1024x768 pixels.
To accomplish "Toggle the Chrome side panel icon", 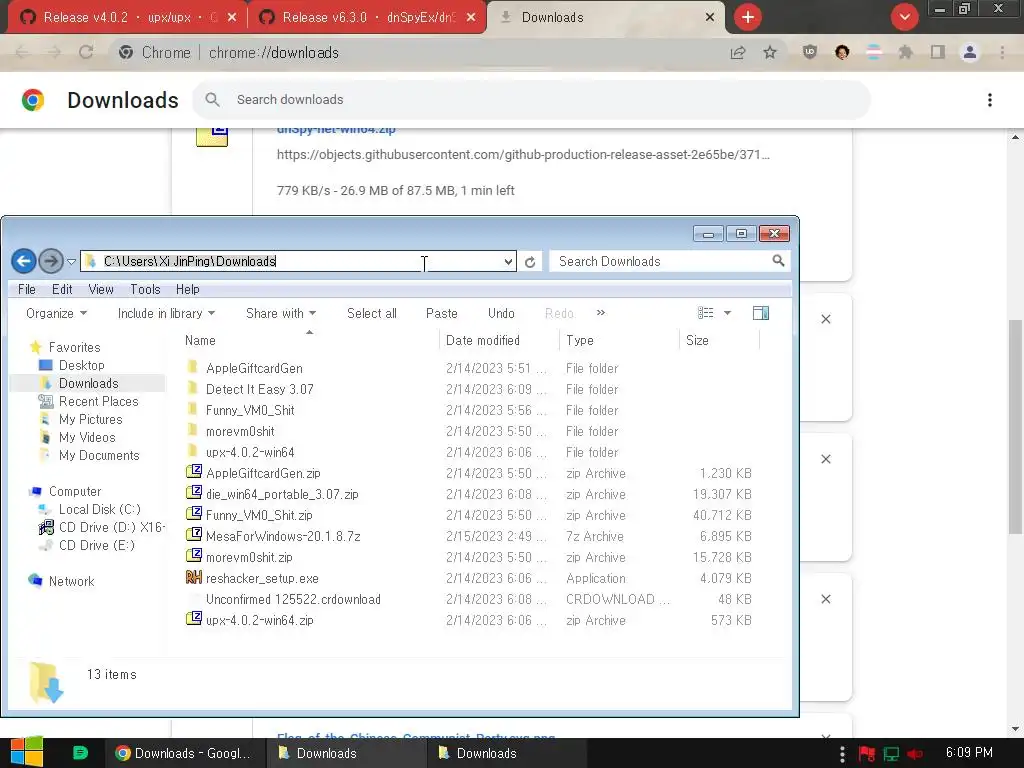I will 938,52.
